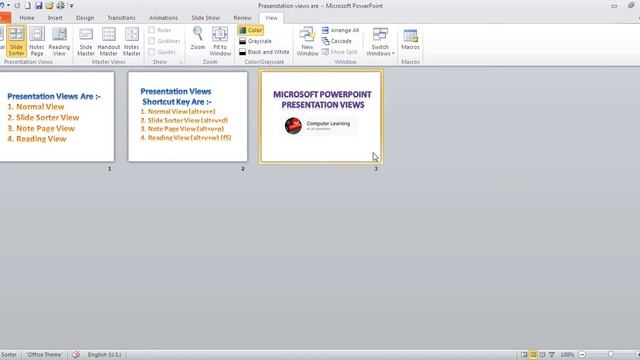Save the presentation using the floppy icon
Image resolution: width=640 pixels, height=360 pixels.
(x=39, y=6)
